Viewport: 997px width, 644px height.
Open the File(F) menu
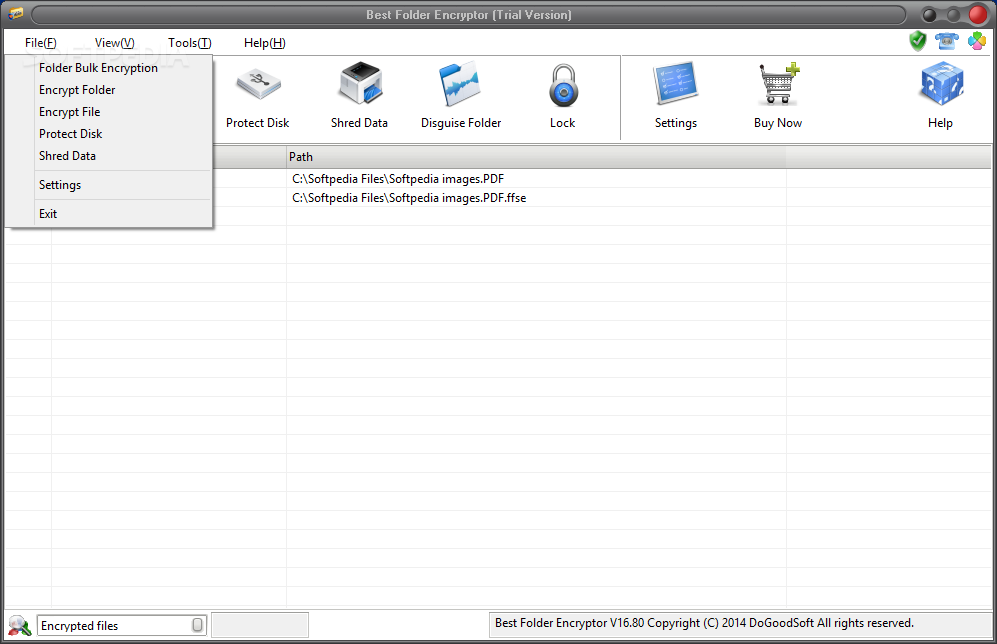coord(41,43)
